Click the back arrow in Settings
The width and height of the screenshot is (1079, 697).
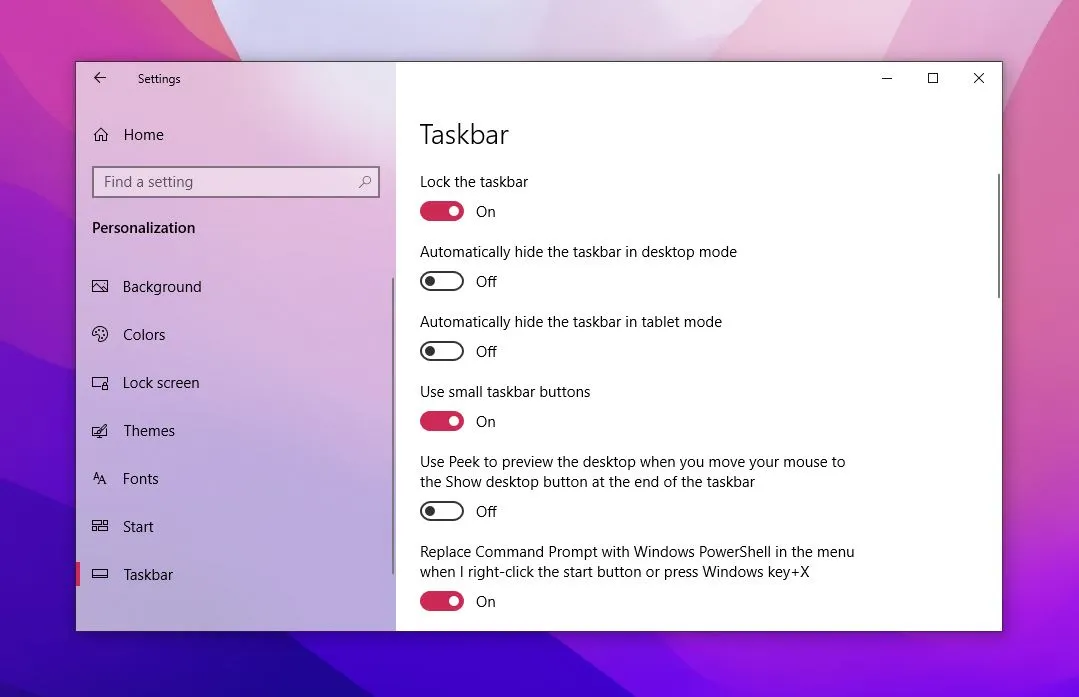click(x=100, y=77)
